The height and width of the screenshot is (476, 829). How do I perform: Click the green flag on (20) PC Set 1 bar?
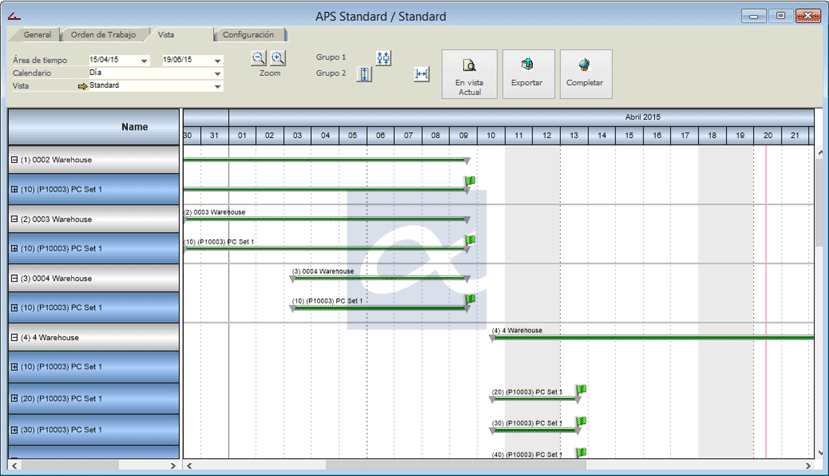coord(581,390)
